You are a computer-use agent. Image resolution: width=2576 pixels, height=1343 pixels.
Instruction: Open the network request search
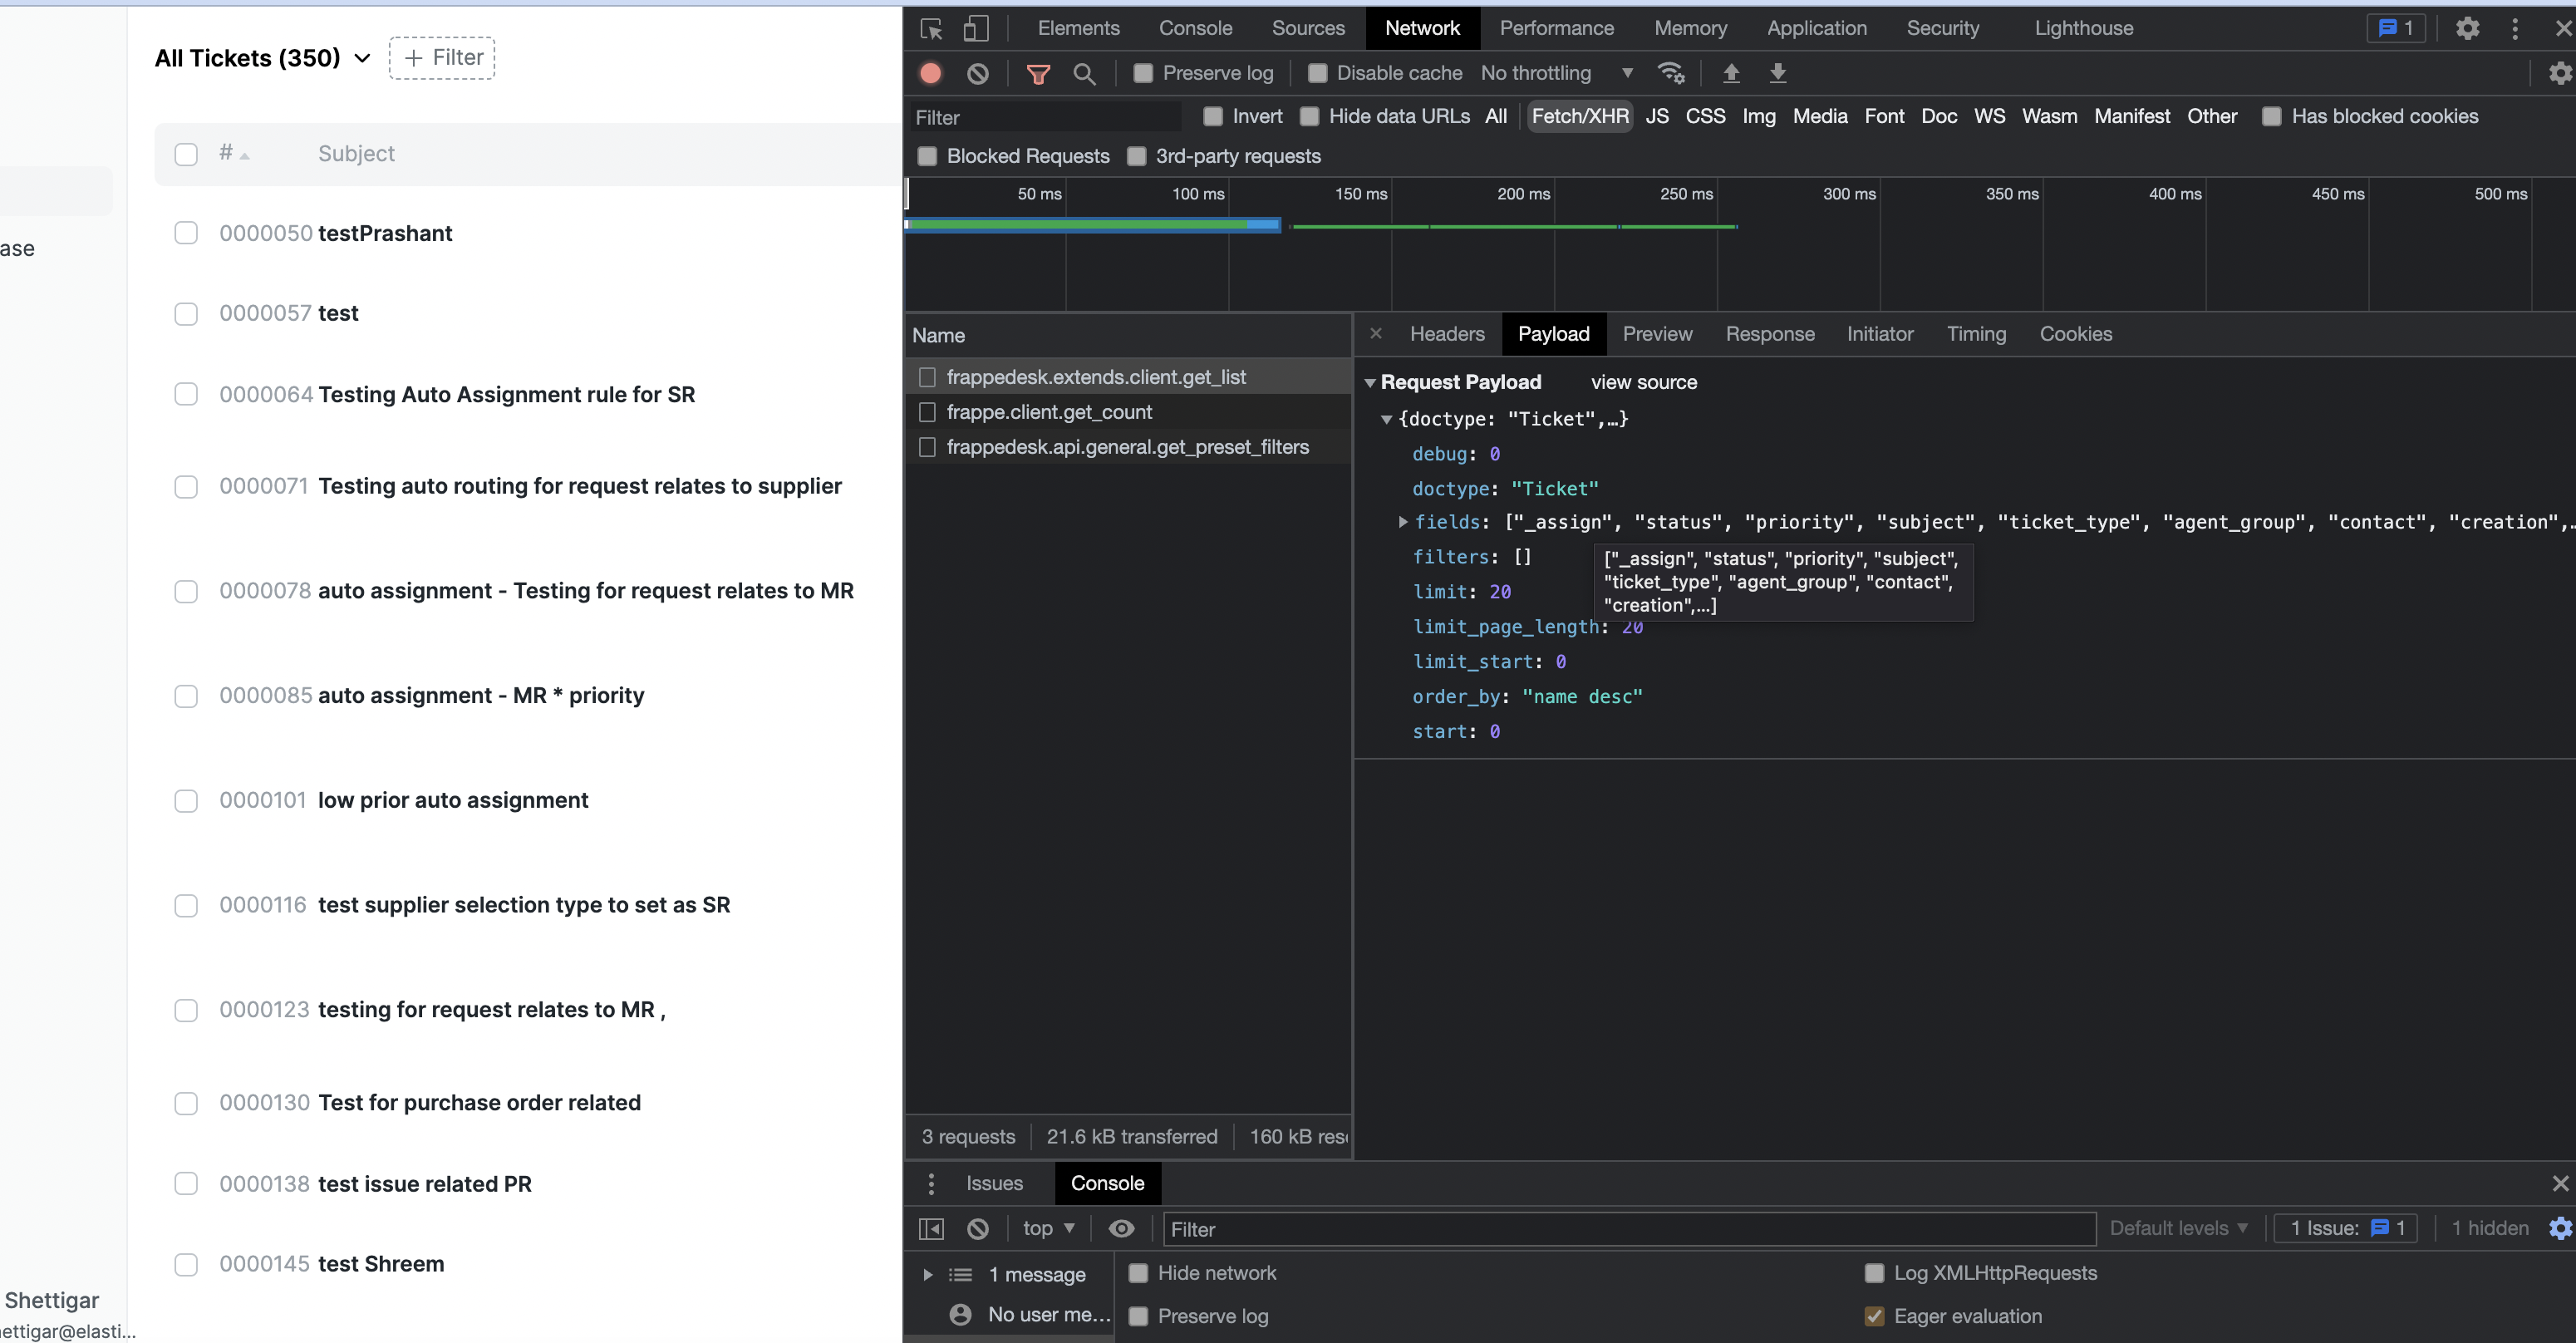pyautogui.click(x=1085, y=73)
